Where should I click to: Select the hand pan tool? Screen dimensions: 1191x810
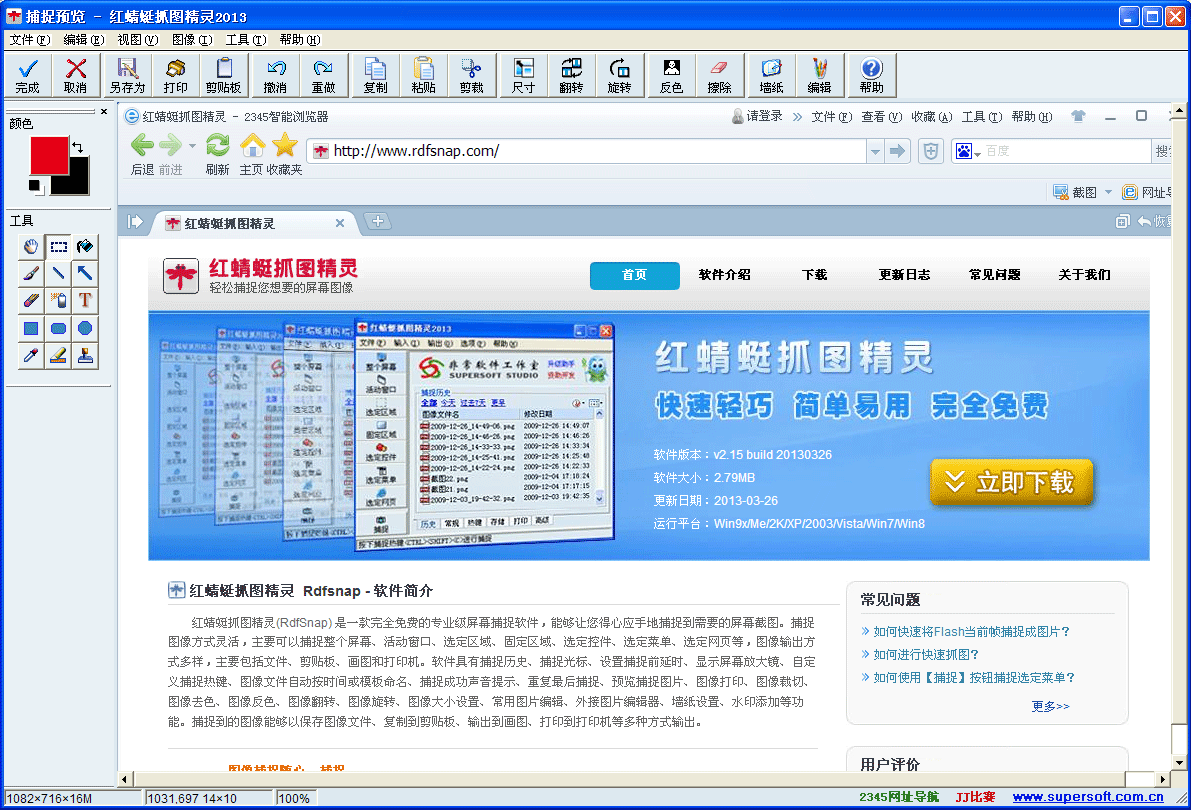coord(31,246)
